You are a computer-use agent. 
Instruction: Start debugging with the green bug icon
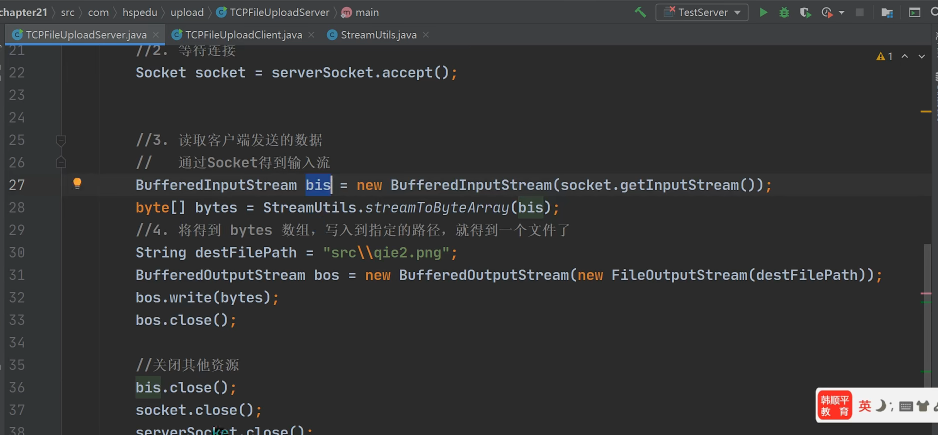click(784, 12)
